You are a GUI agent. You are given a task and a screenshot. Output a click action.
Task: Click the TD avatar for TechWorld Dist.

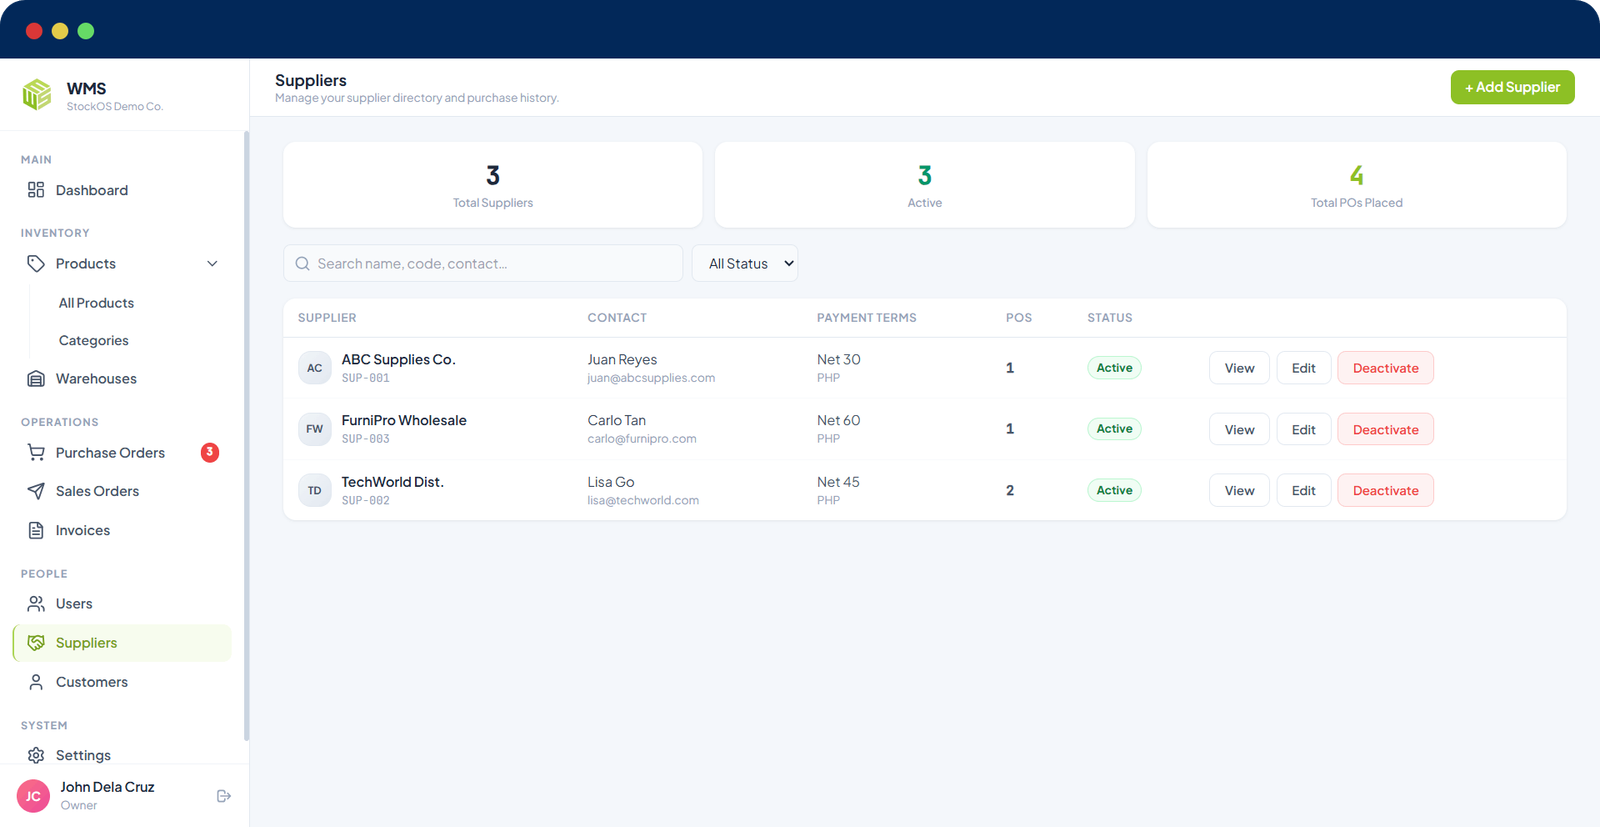[315, 490]
